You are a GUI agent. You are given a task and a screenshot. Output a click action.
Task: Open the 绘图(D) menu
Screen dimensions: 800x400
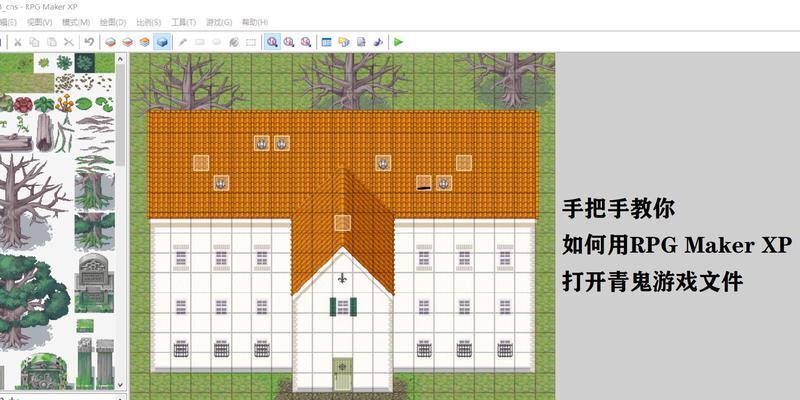[x=113, y=22]
